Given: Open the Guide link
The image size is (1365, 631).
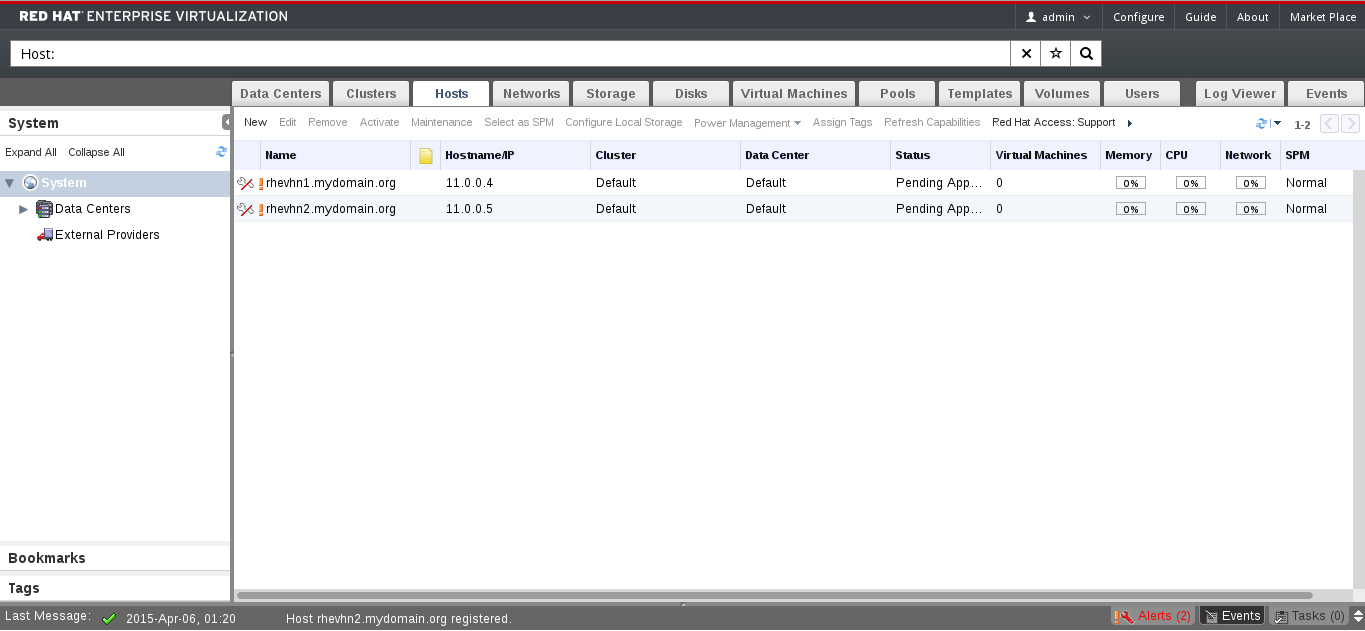Looking at the screenshot, I should [1200, 17].
